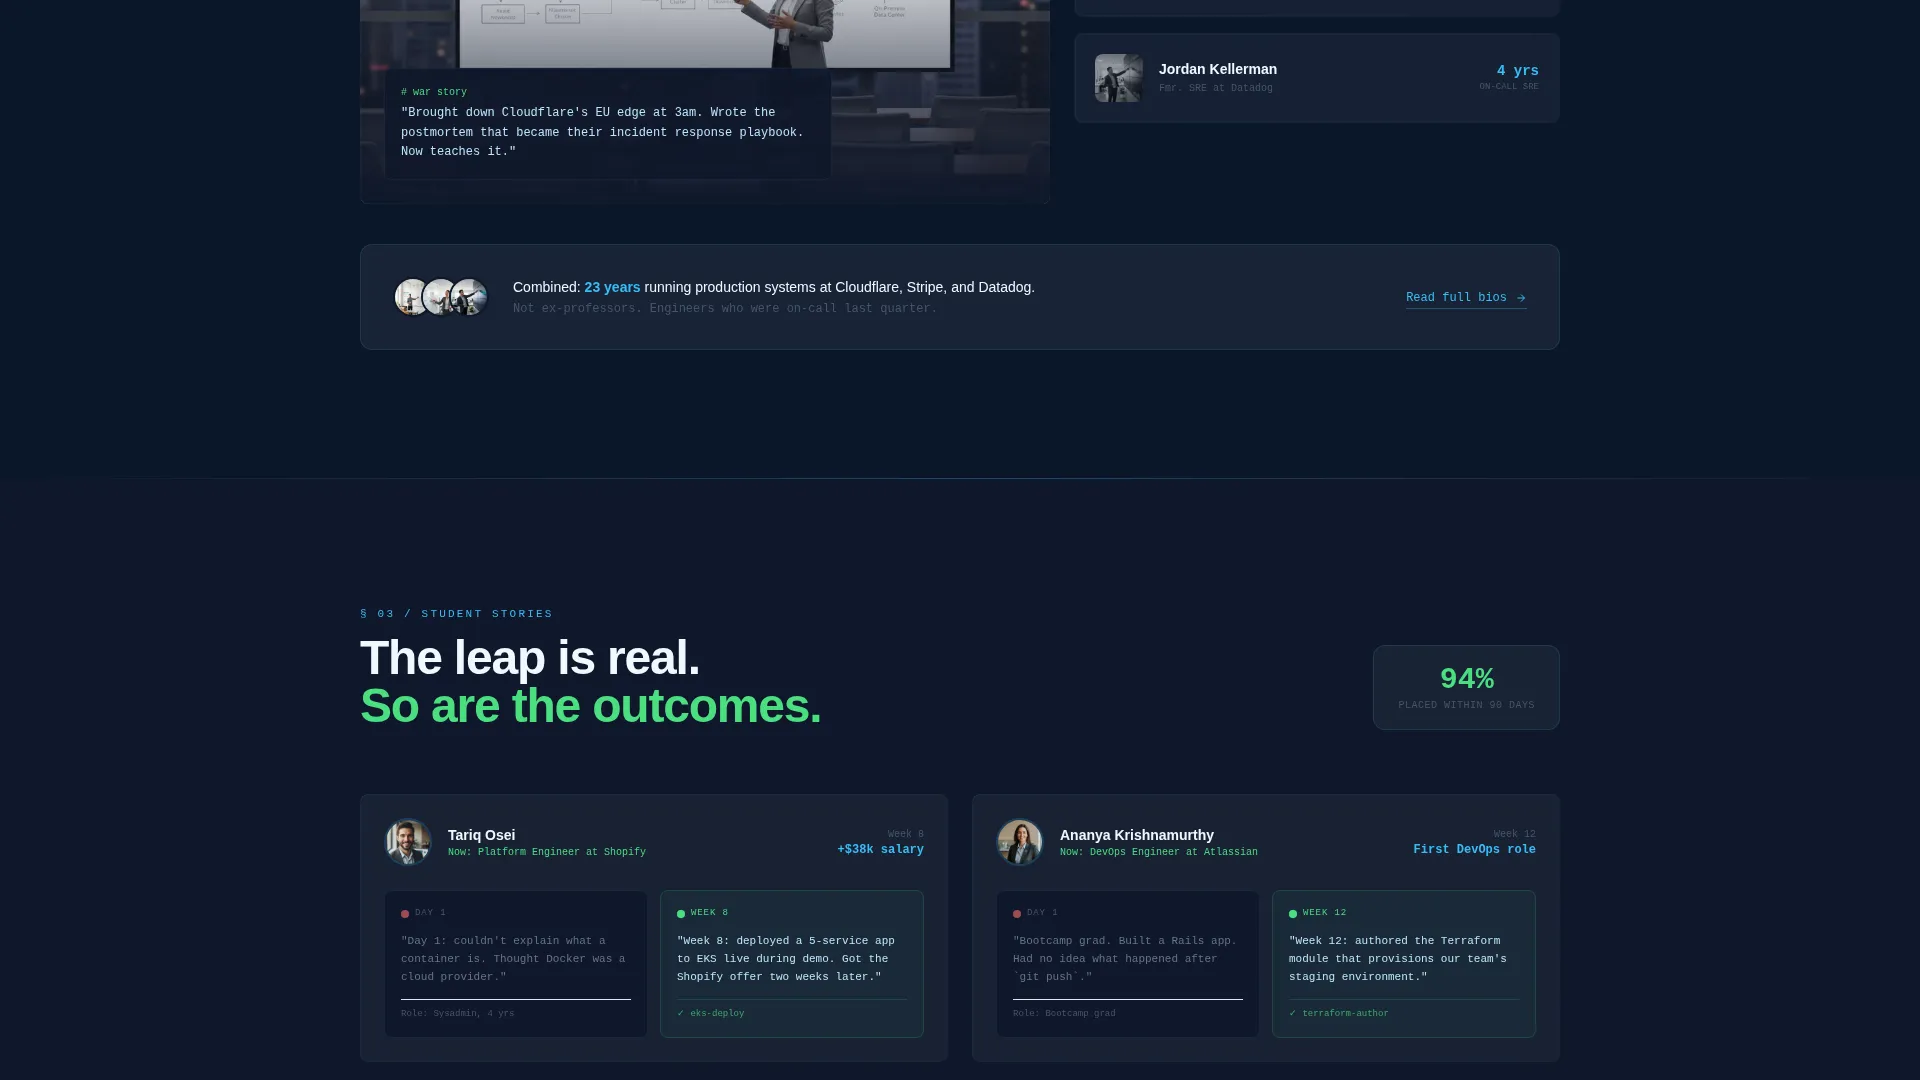Click the +$38k salary label
The height and width of the screenshot is (1080, 1920).
[880, 850]
